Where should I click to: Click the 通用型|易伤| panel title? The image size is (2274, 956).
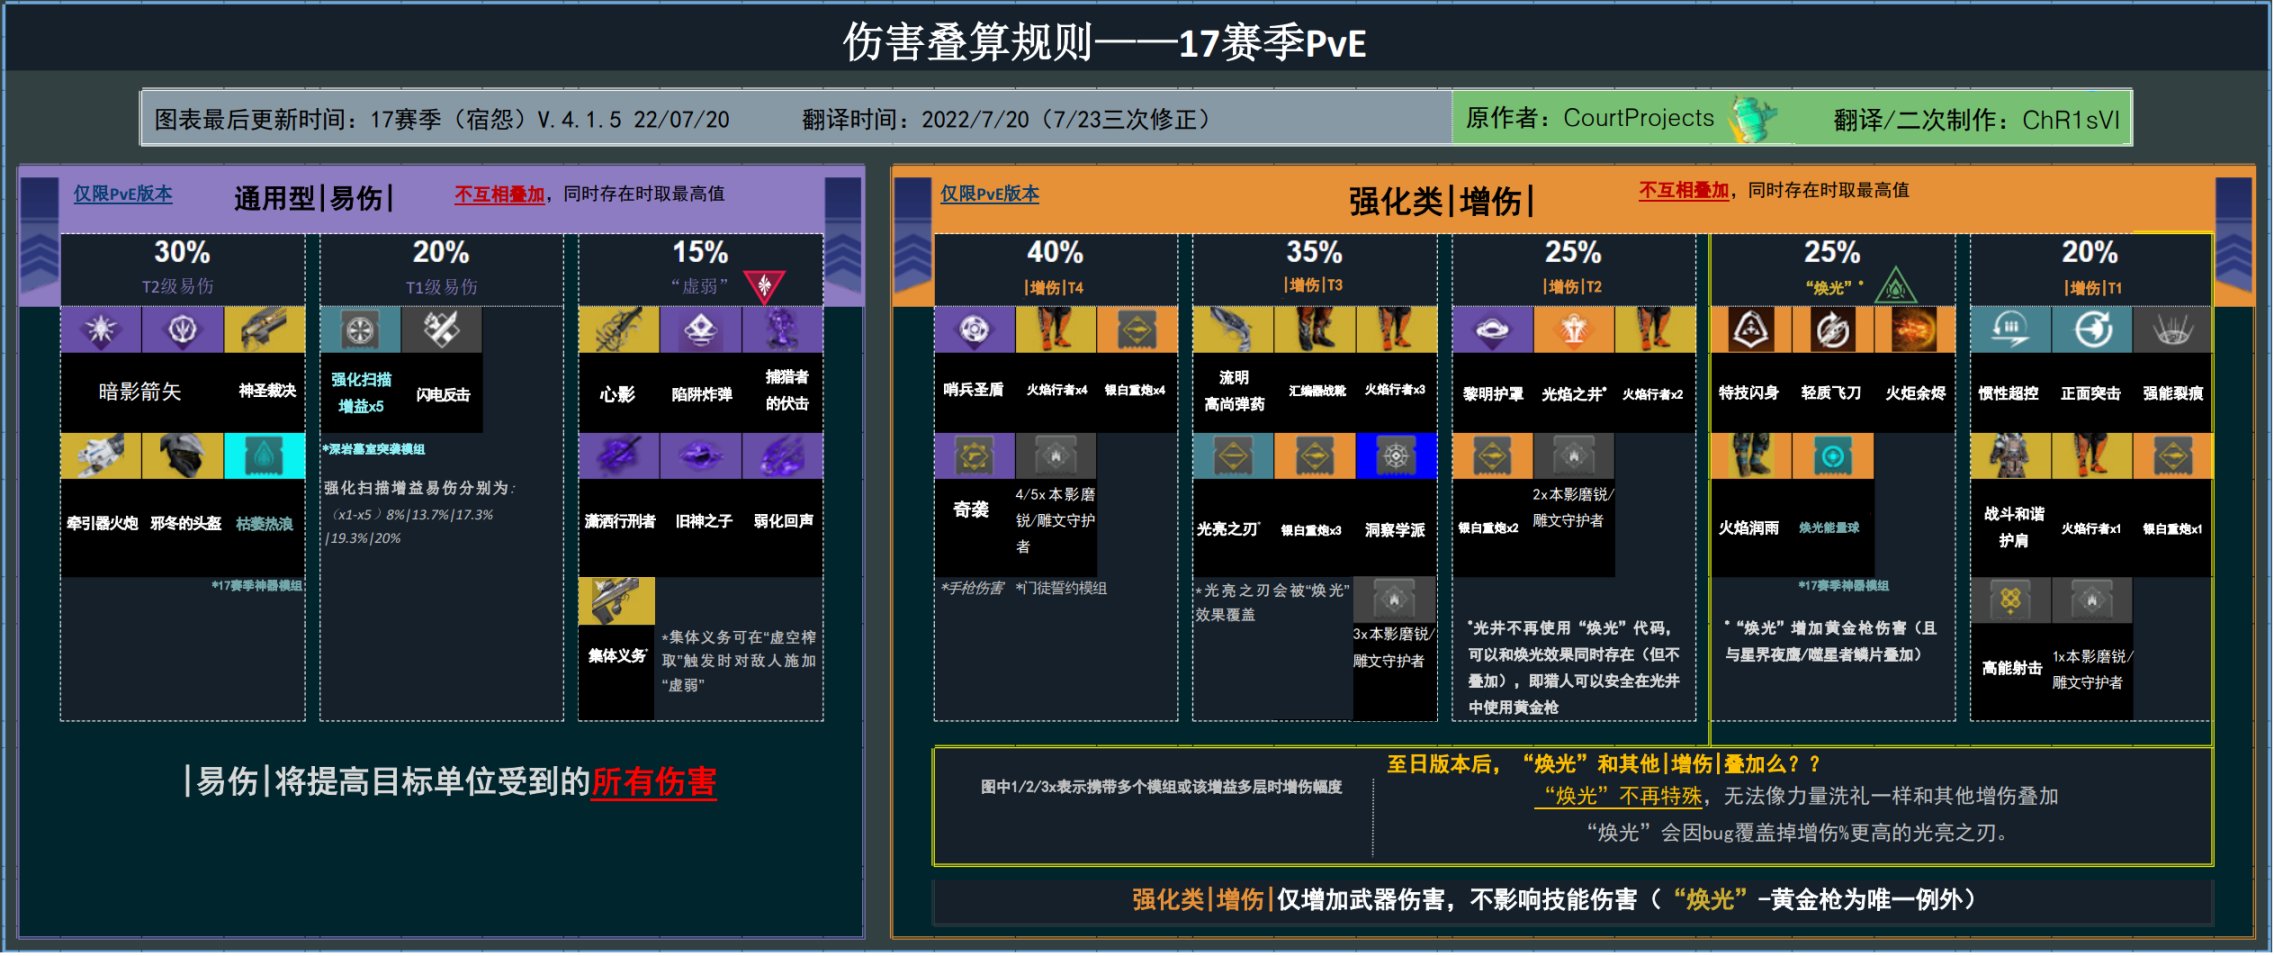[313, 198]
